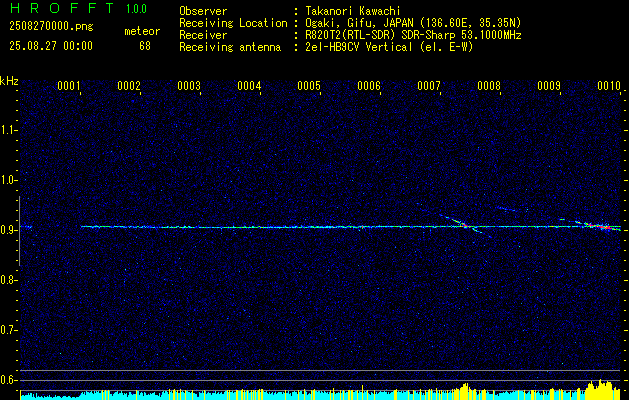Viewport: 629px width, 400px height.
Task: Click time marker 0002
Action: 129,86
